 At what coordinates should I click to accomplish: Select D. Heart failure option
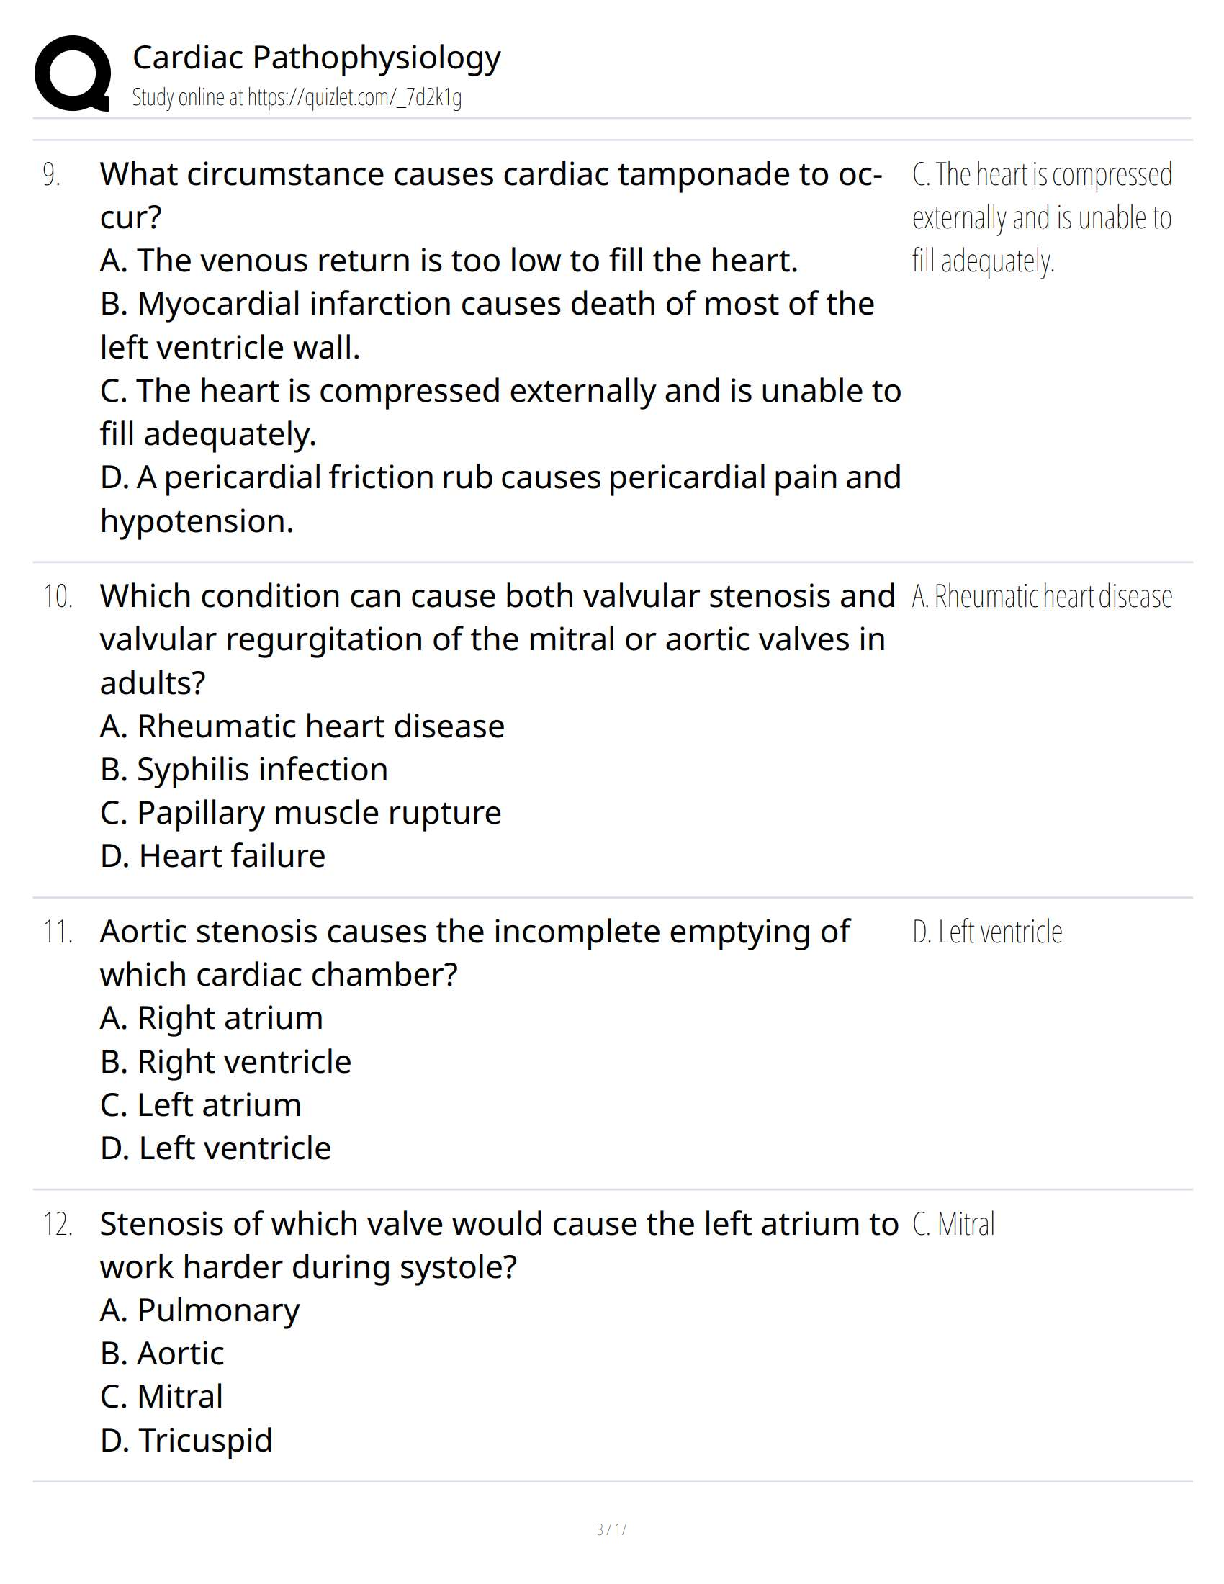pyautogui.click(x=213, y=856)
